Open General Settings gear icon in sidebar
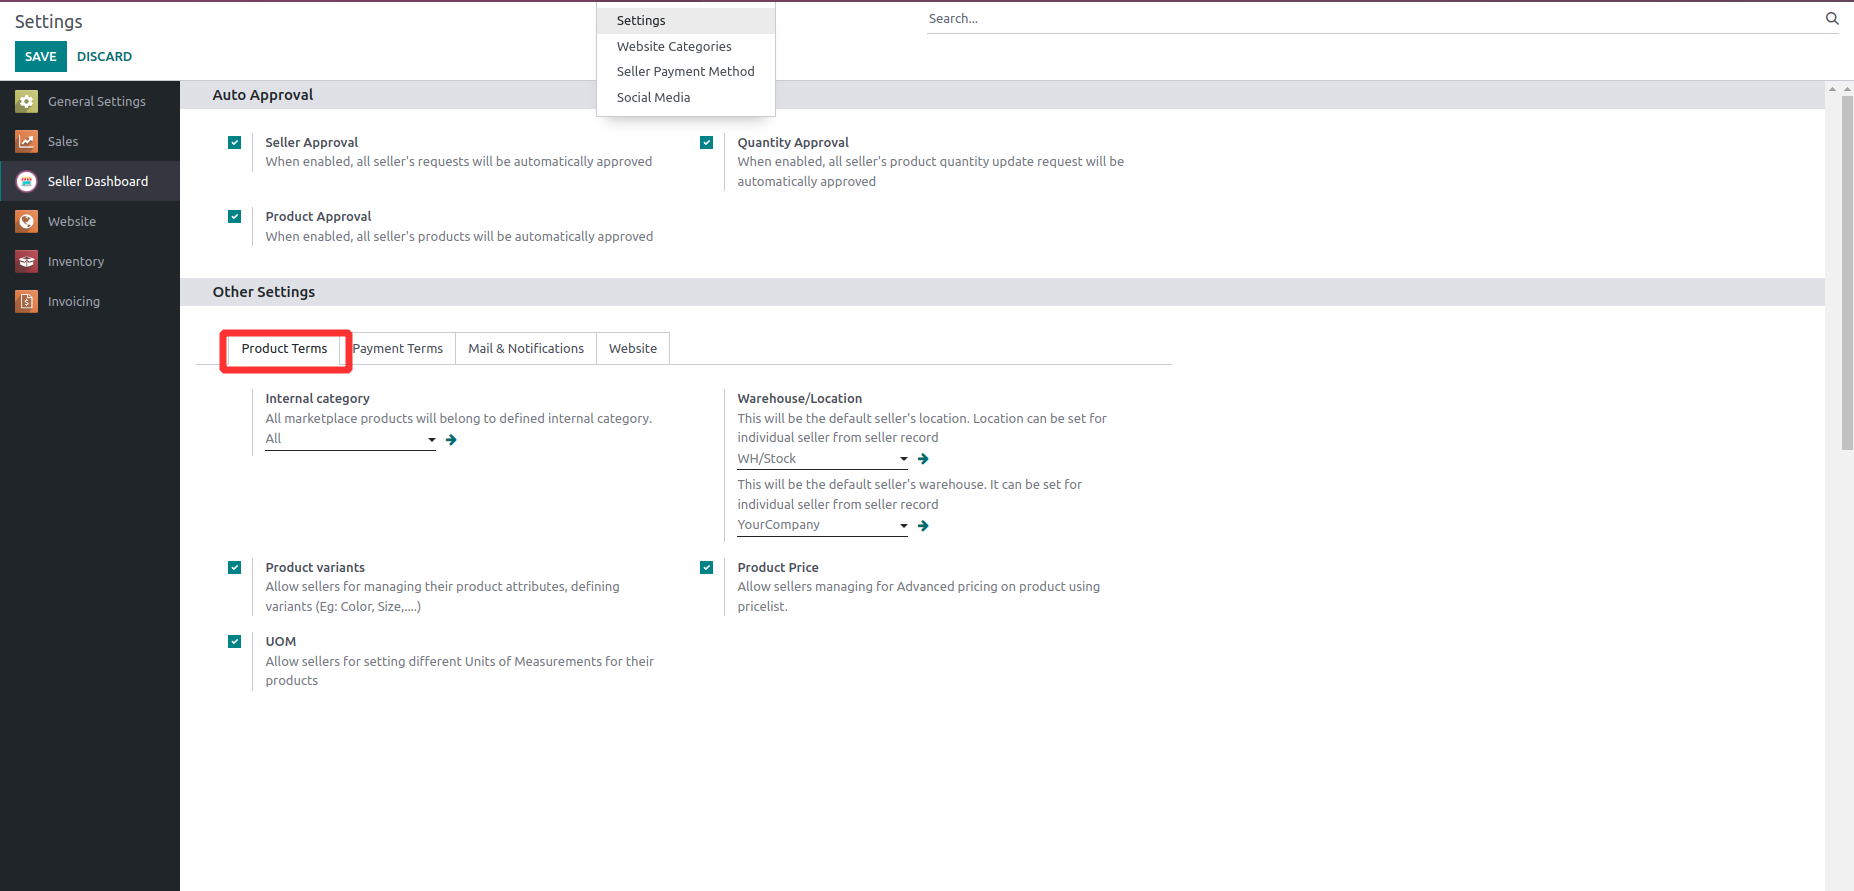 (x=27, y=101)
